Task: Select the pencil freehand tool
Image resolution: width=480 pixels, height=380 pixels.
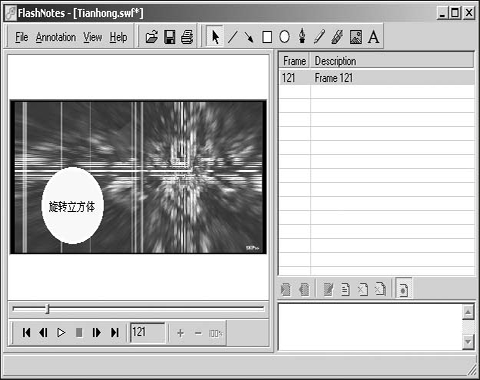Action: coord(319,37)
